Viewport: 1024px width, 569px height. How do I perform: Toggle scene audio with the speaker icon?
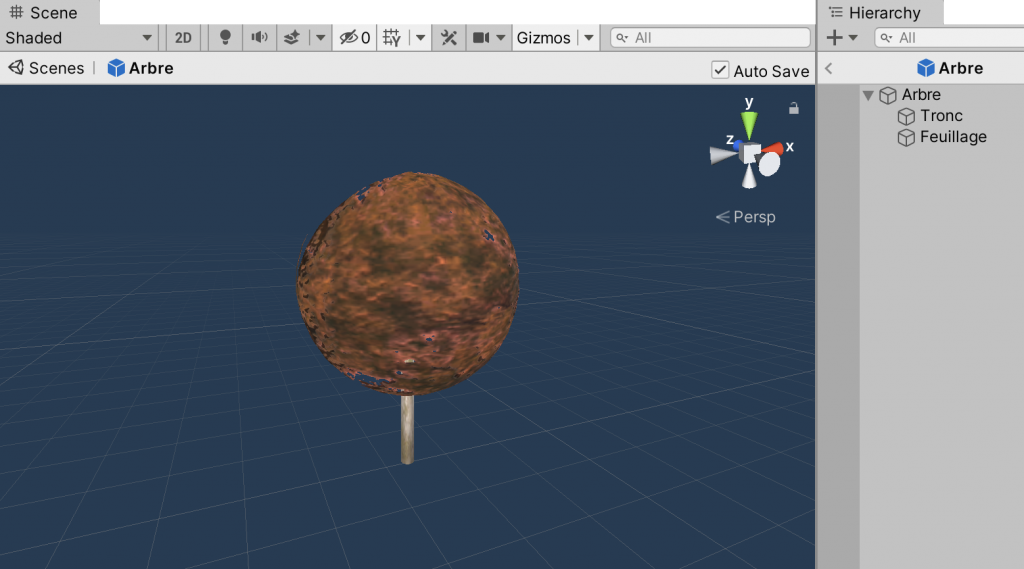click(259, 38)
